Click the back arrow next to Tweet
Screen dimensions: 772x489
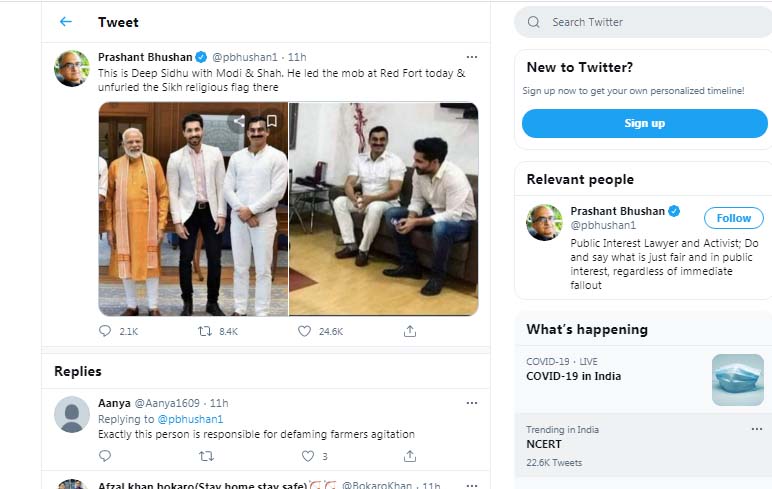(x=66, y=22)
